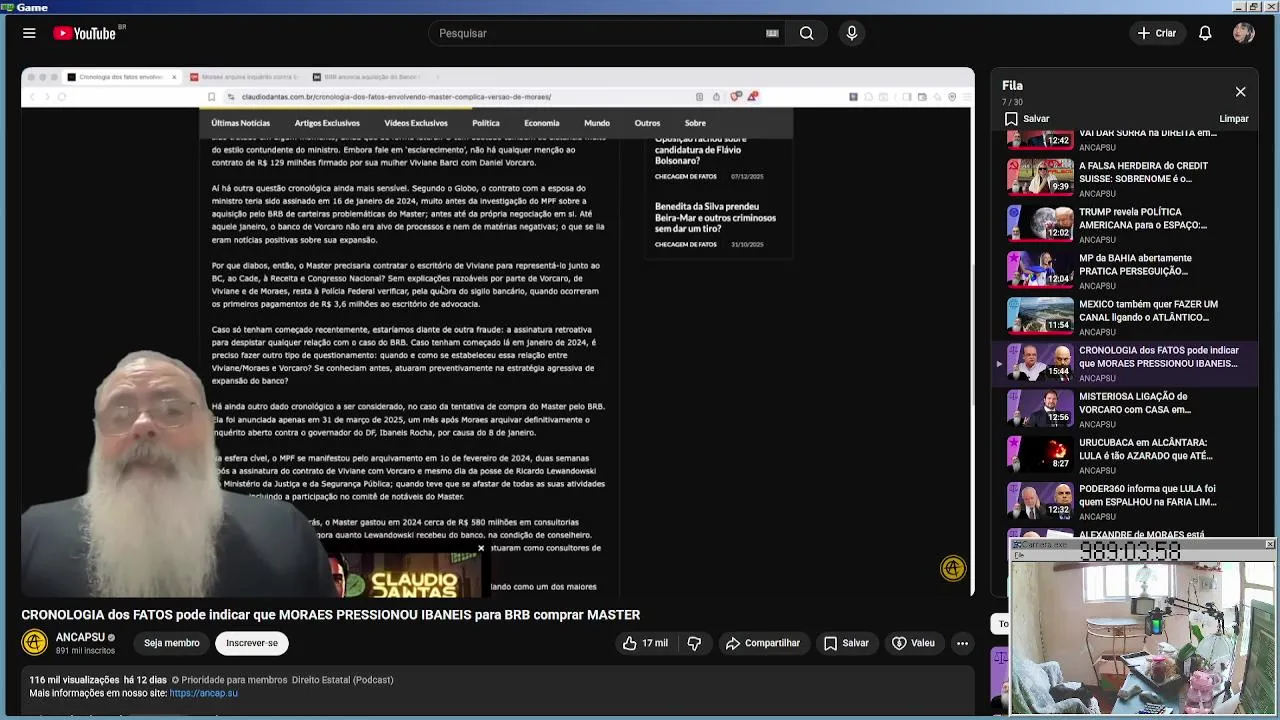The image size is (1280, 720).
Task: Click Artigos Exclusivos in recorded site nav
Action: pyautogui.click(x=327, y=123)
